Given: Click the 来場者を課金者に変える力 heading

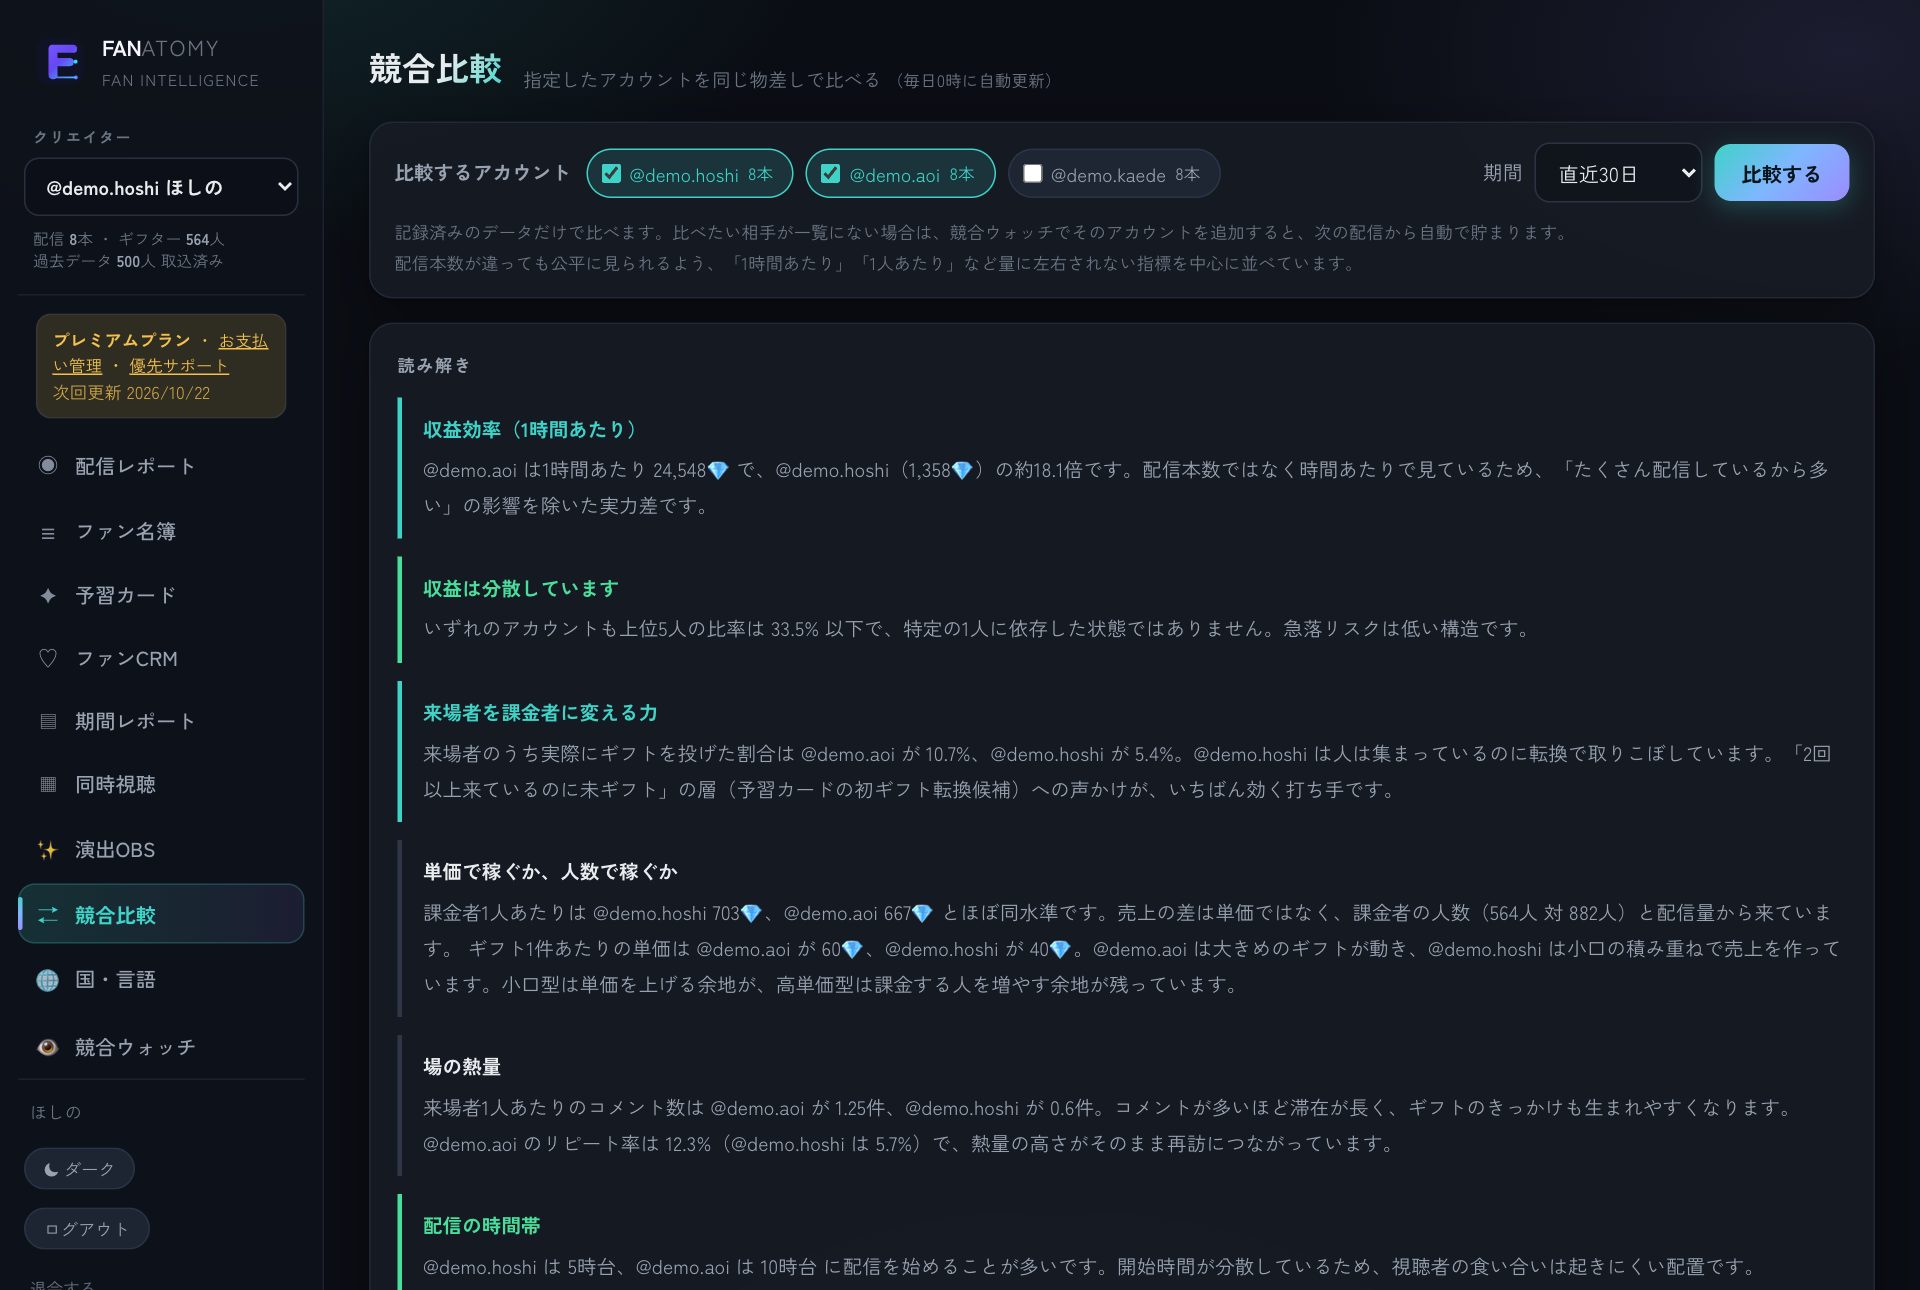Looking at the screenshot, I should 540,713.
